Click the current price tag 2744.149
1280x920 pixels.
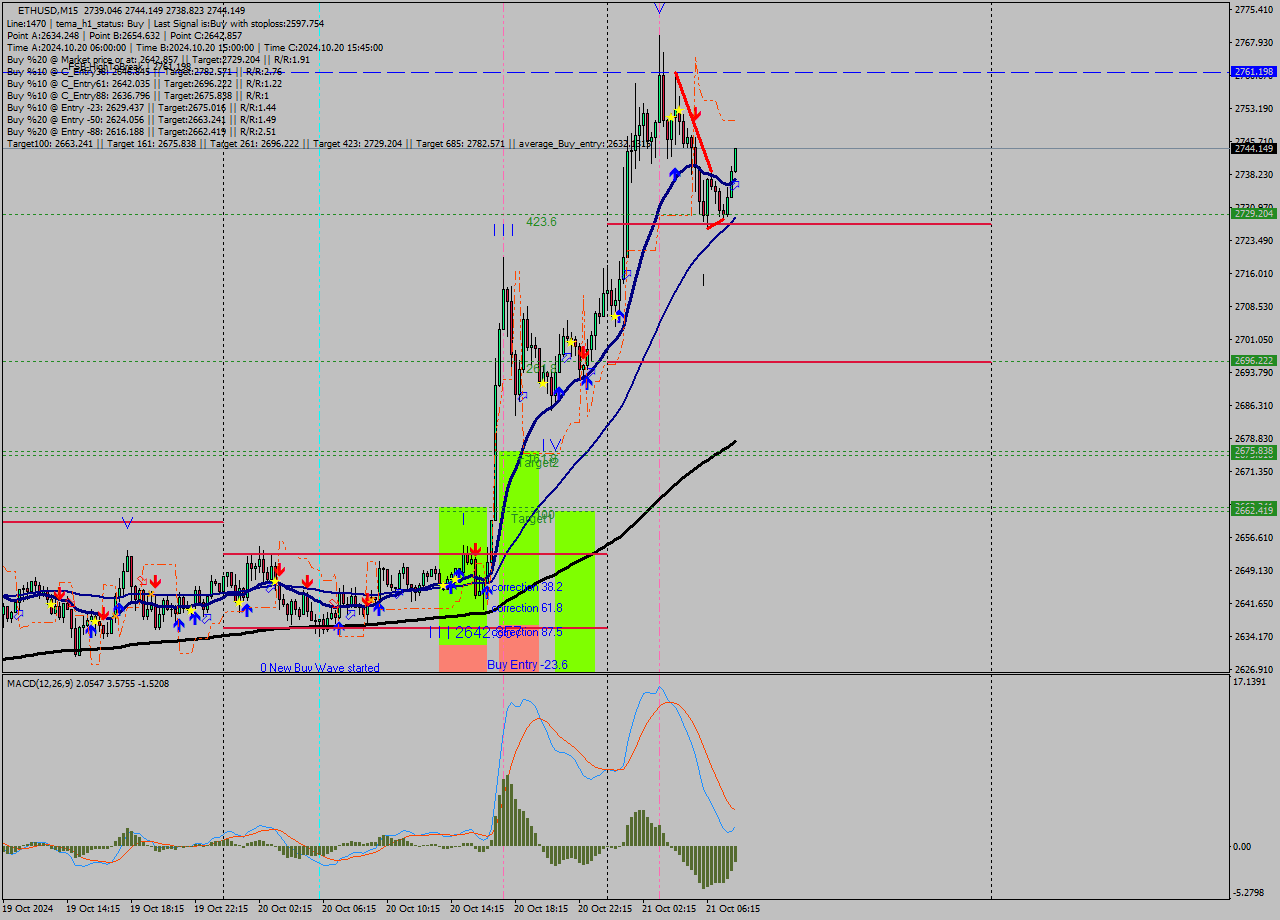tap(1254, 148)
